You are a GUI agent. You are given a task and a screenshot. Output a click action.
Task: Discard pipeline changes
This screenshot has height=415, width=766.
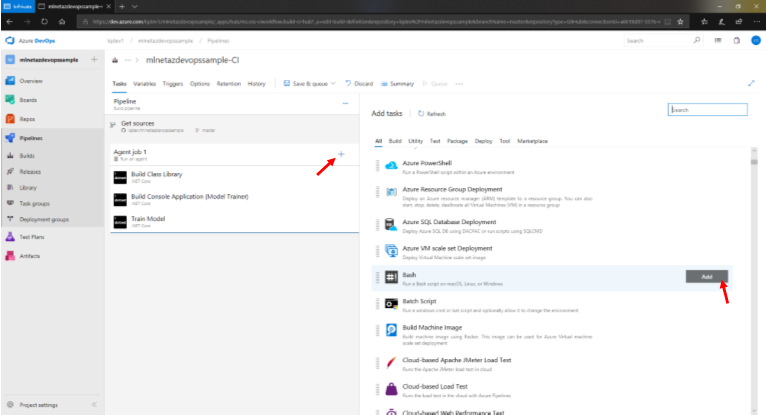(359, 84)
